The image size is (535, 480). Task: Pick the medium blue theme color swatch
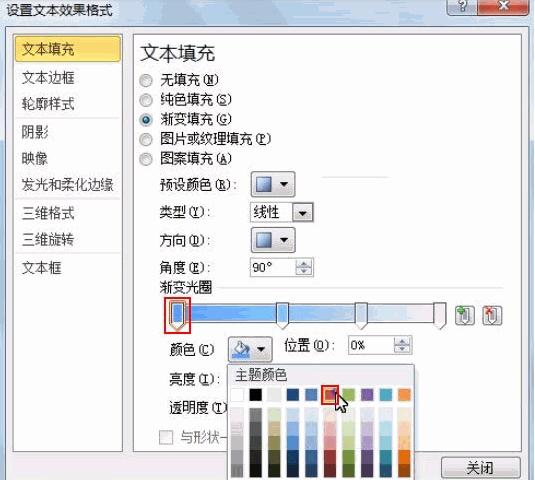point(311,395)
